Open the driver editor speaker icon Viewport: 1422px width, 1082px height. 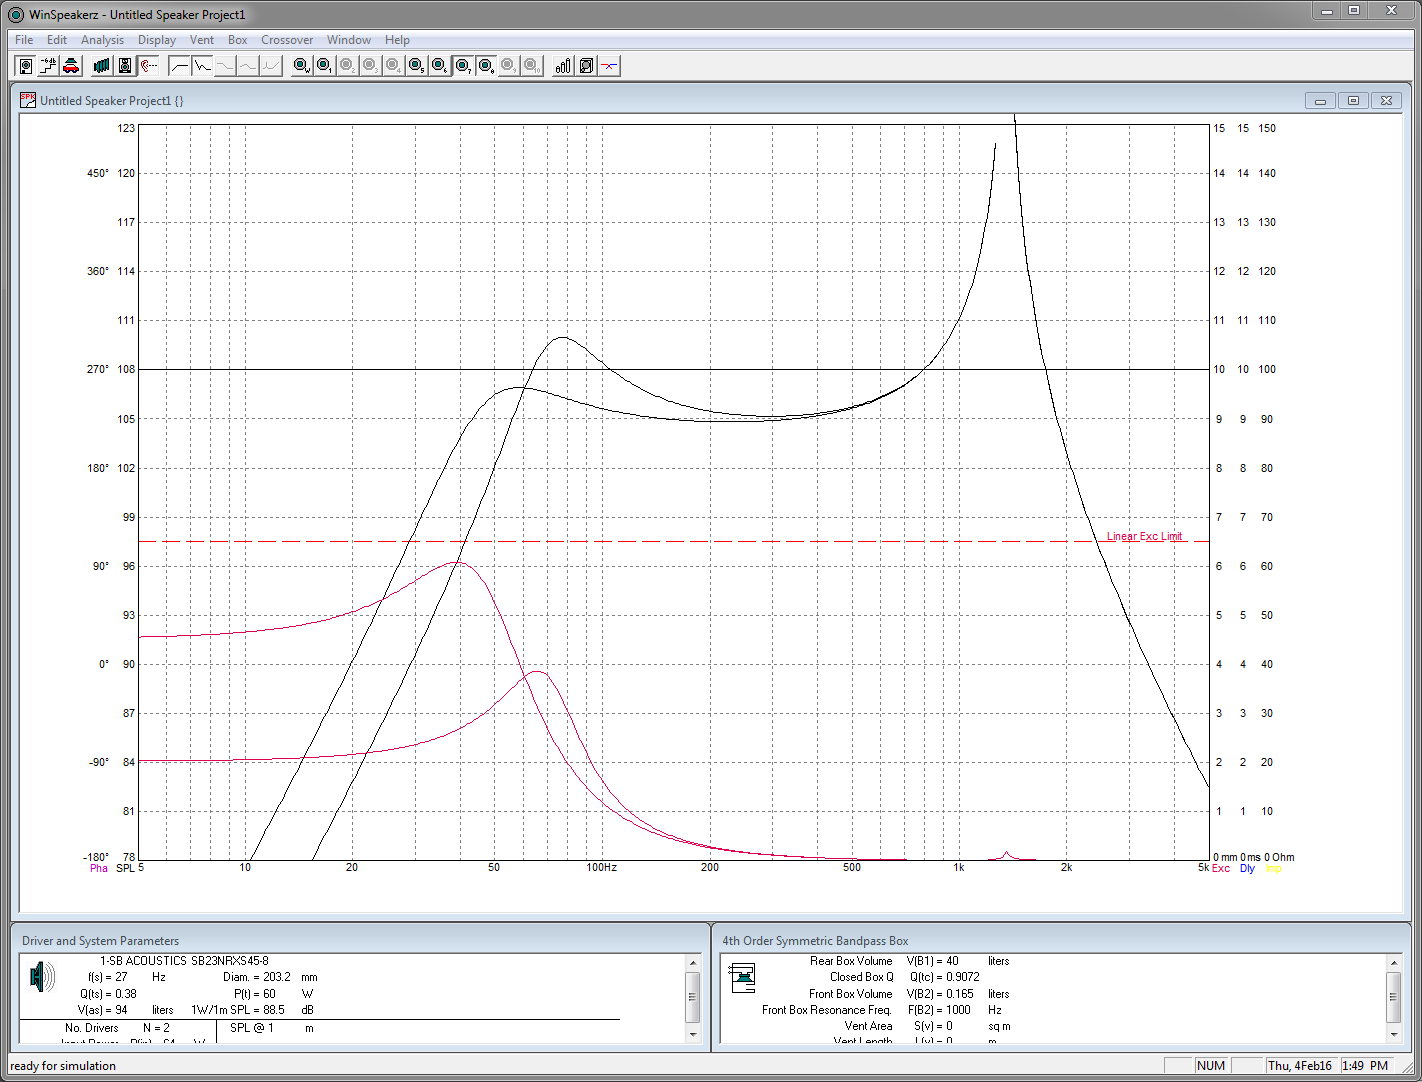pos(26,66)
